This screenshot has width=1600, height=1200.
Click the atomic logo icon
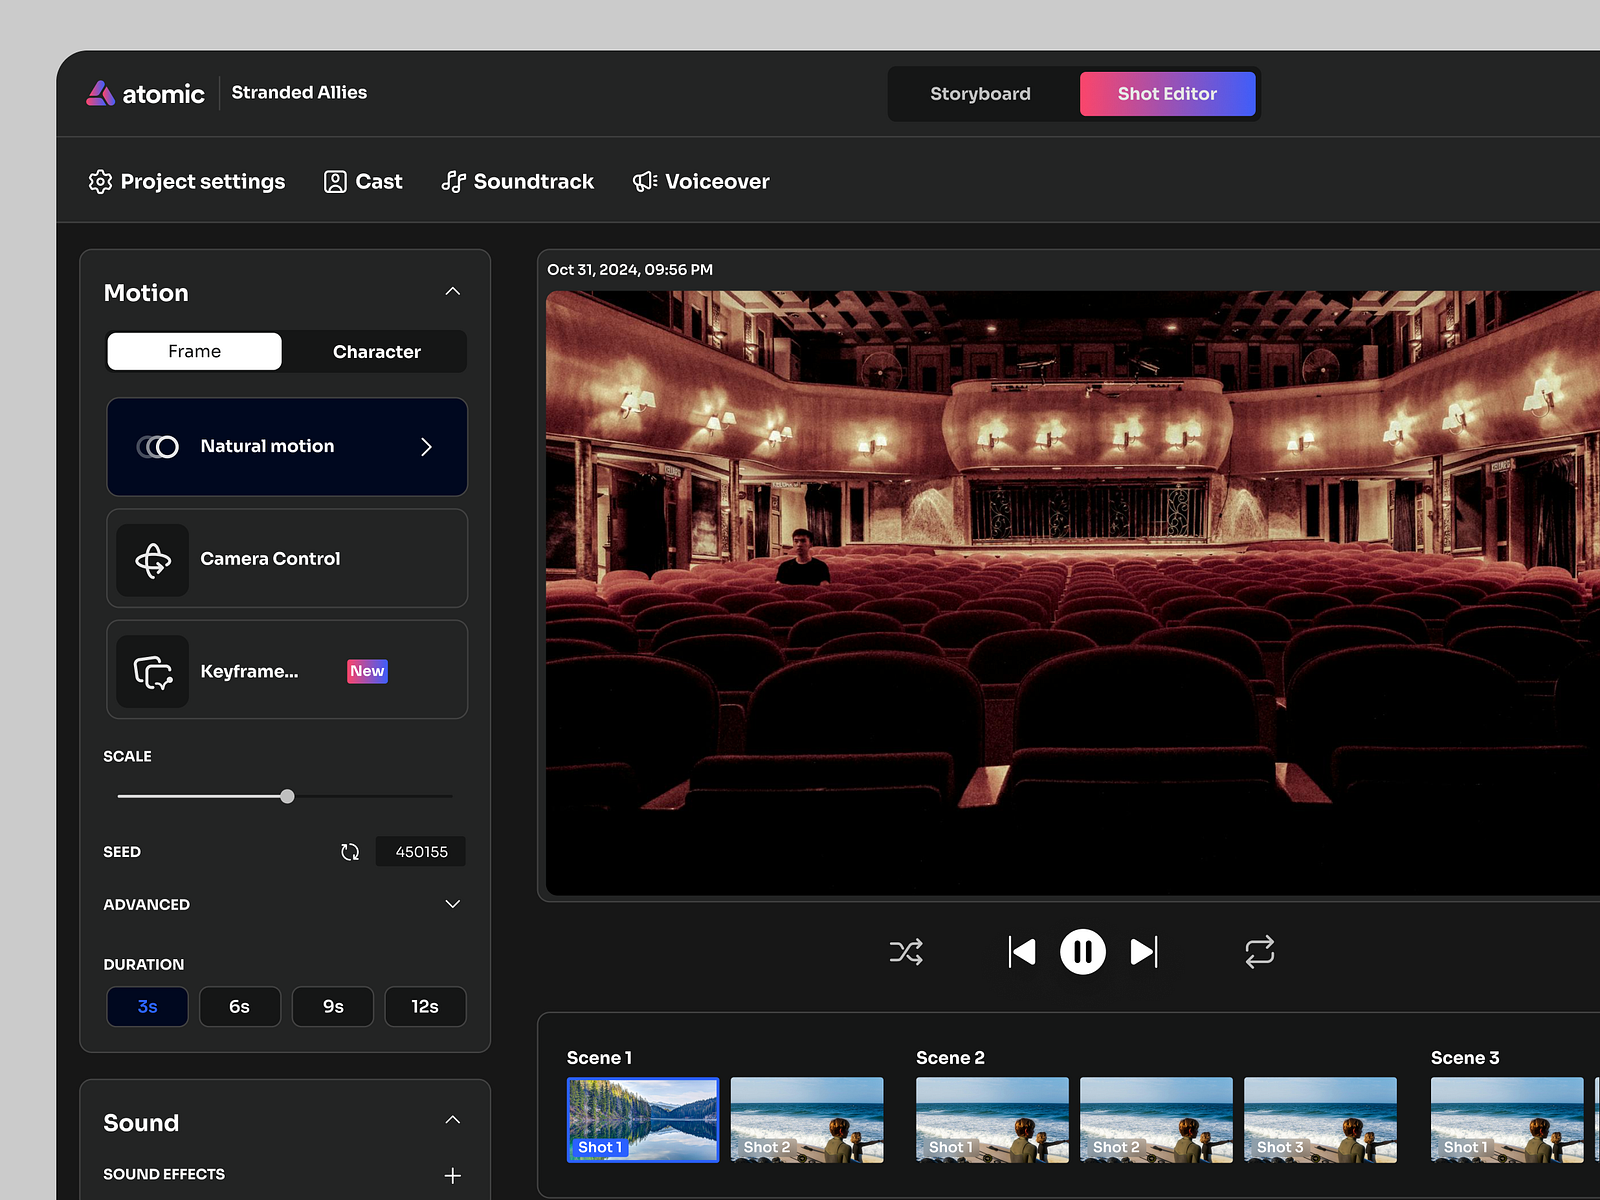pyautogui.click(x=98, y=93)
